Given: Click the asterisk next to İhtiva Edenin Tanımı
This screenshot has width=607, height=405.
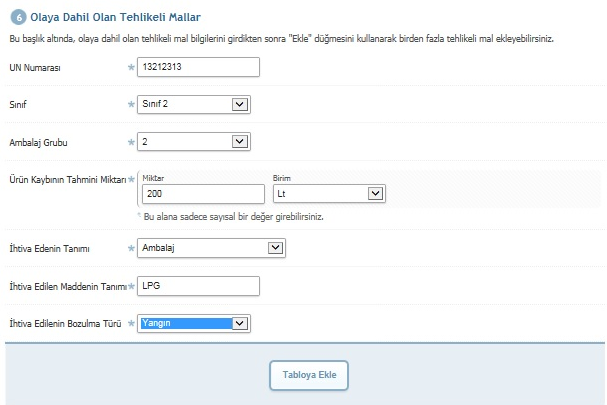Looking at the screenshot, I should (x=131, y=248).
